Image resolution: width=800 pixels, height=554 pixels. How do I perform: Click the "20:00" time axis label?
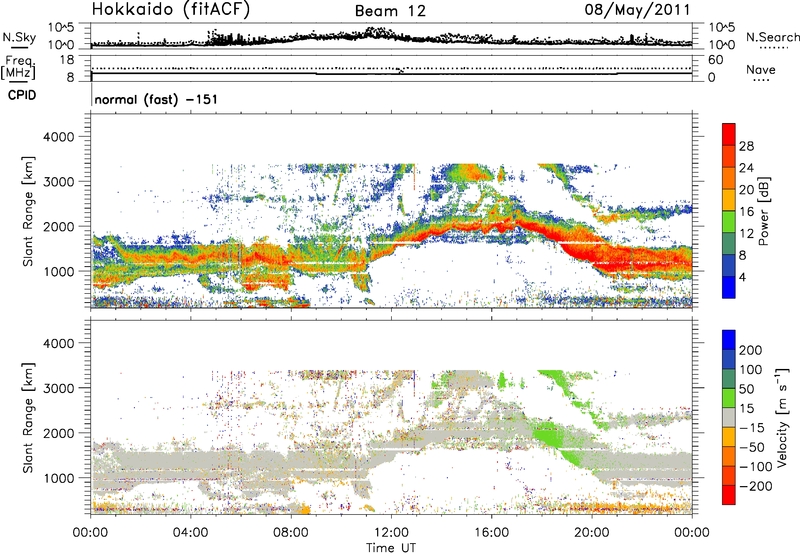(592, 533)
